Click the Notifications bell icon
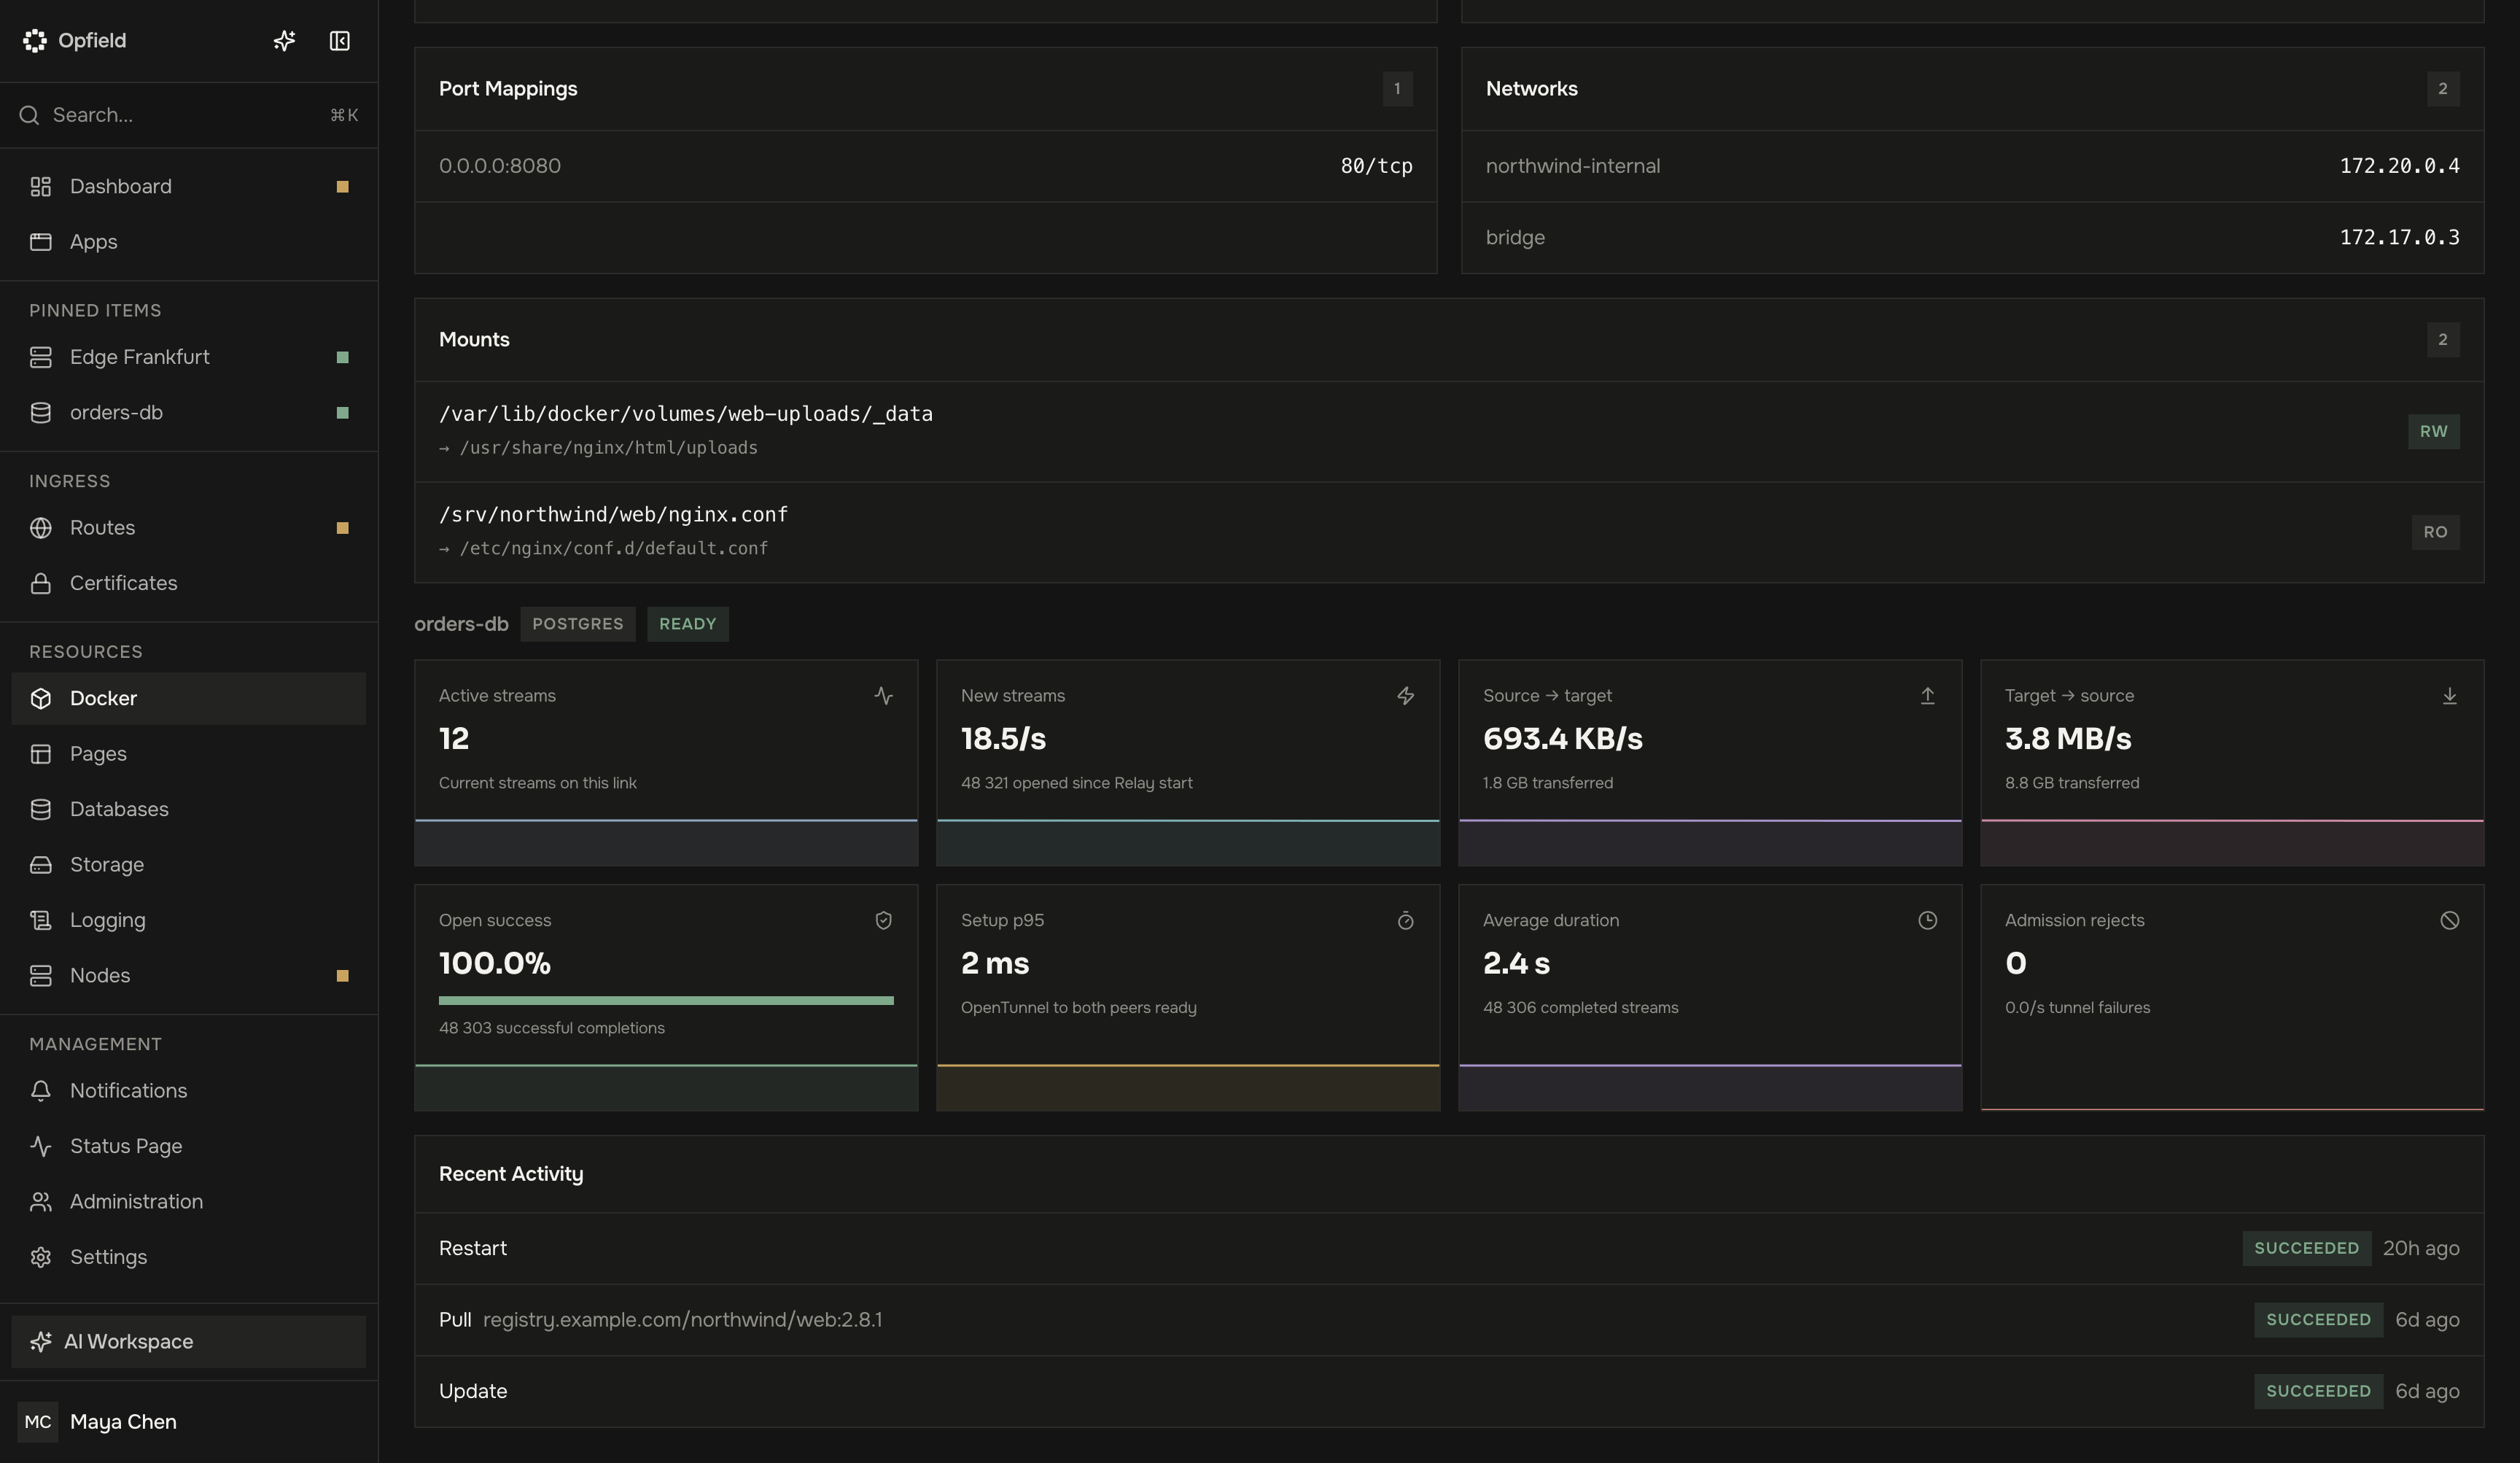The width and height of the screenshot is (2520, 1463). (41, 1091)
